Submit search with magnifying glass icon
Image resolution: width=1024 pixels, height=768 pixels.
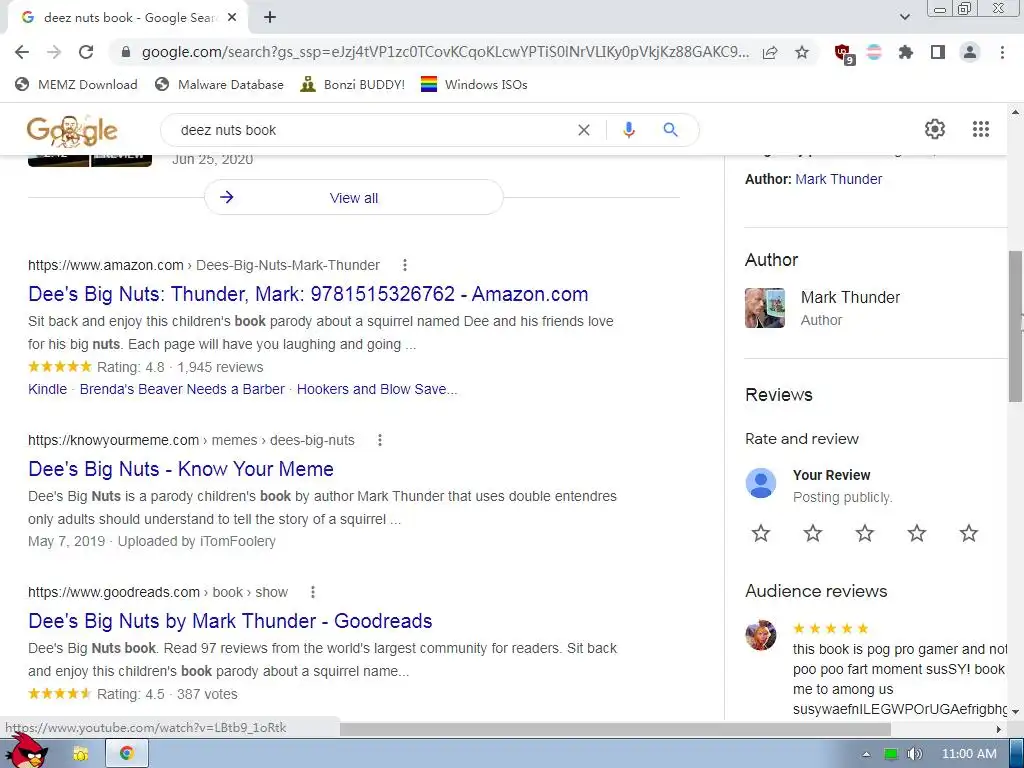point(671,130)
